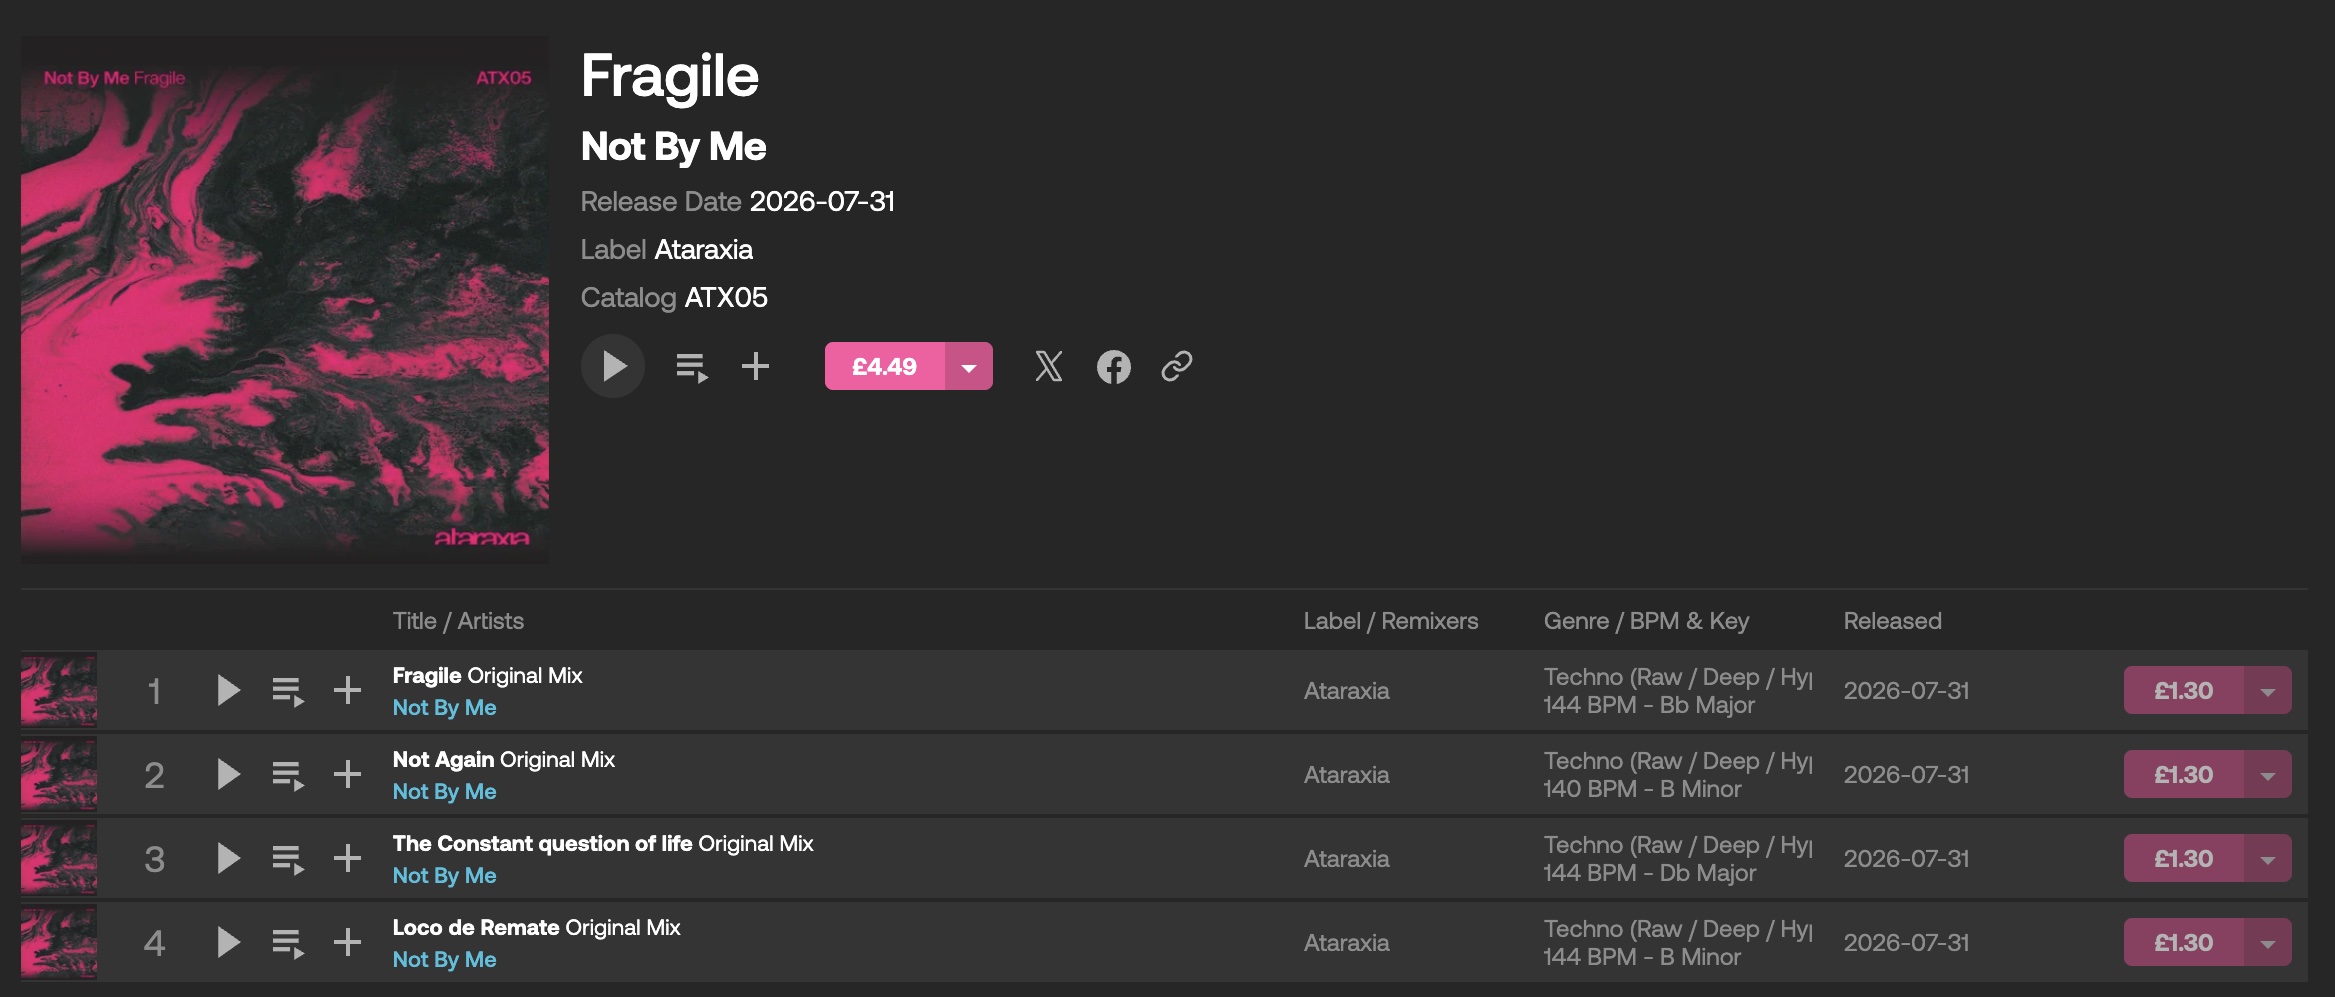The height and width of the screenshot is (997, 2335).
Task: Add Fragile release to playlist with plus icon
Action: 756,366
